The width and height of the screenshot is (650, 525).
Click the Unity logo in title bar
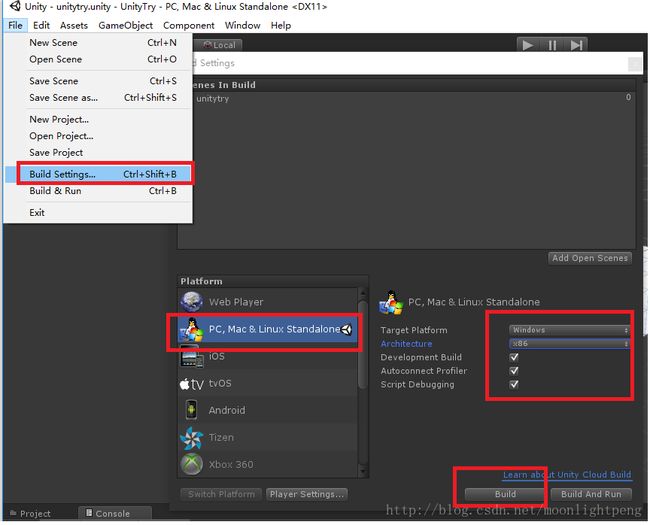15,6
